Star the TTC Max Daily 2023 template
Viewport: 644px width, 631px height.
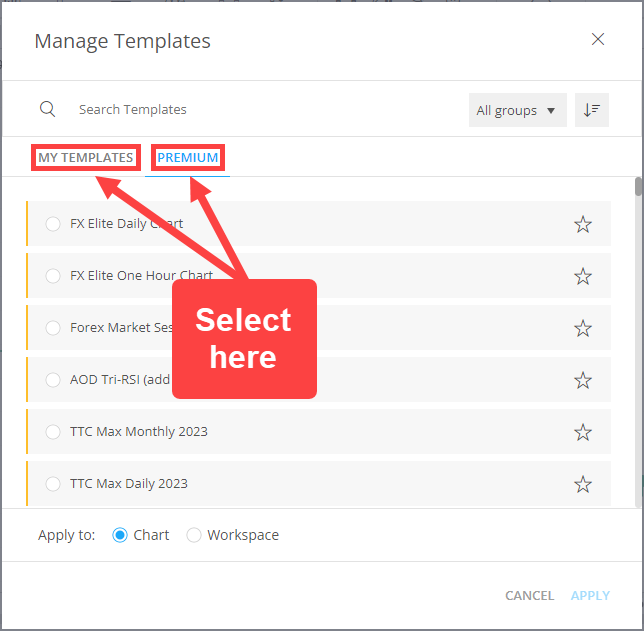point(582,484)
